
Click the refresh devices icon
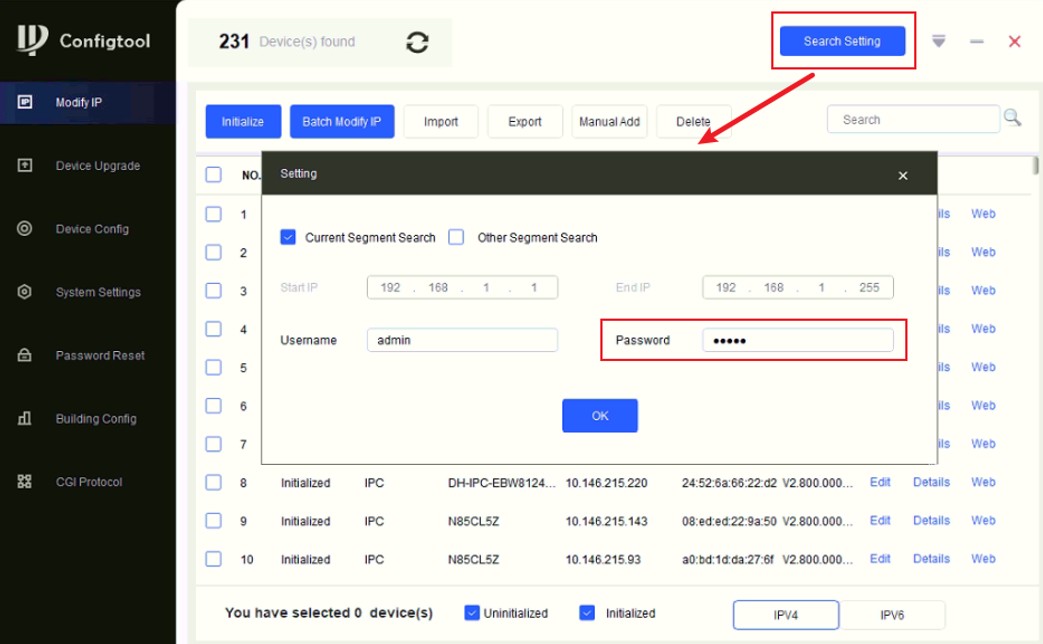(x=417, y=43)
